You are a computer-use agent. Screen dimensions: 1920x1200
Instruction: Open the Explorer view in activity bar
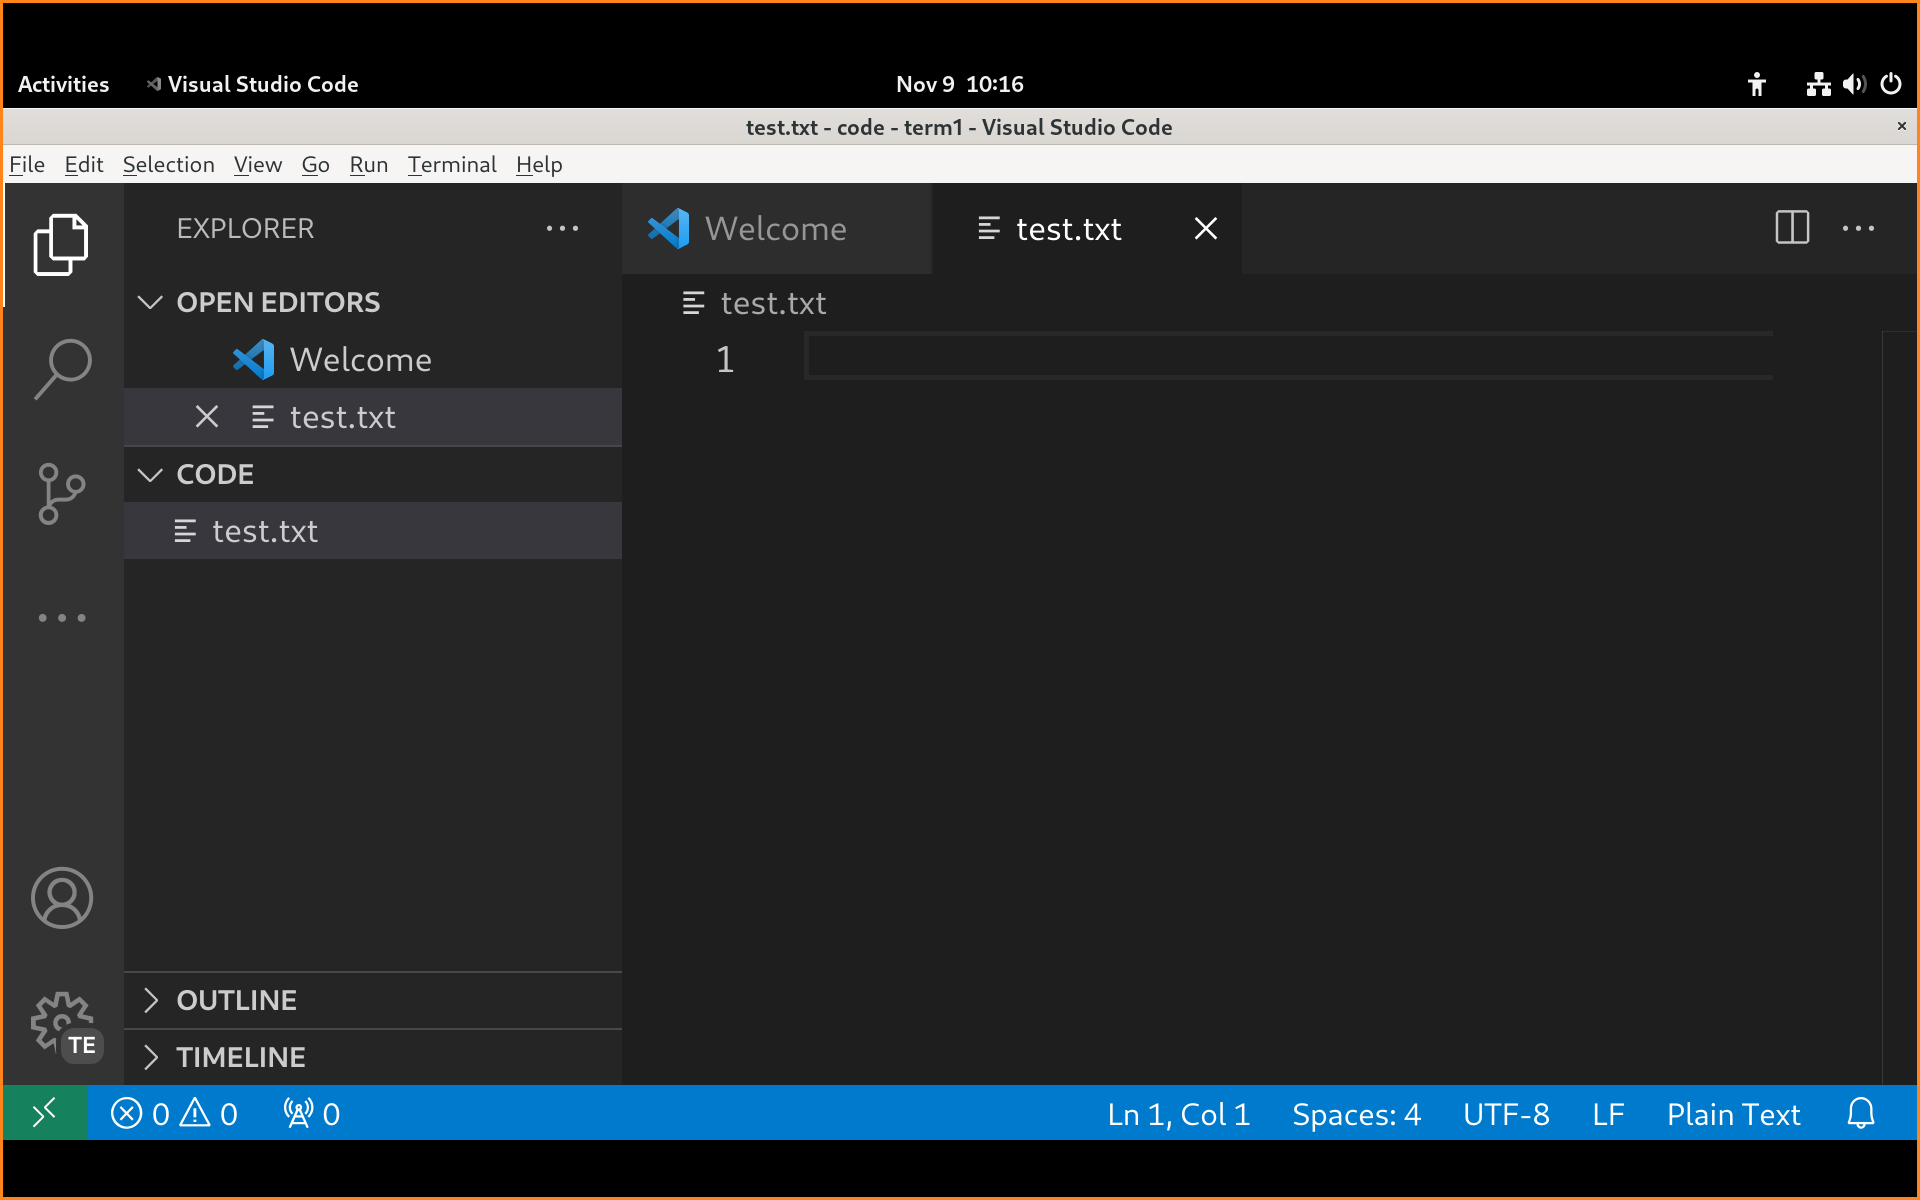(61, 245)
